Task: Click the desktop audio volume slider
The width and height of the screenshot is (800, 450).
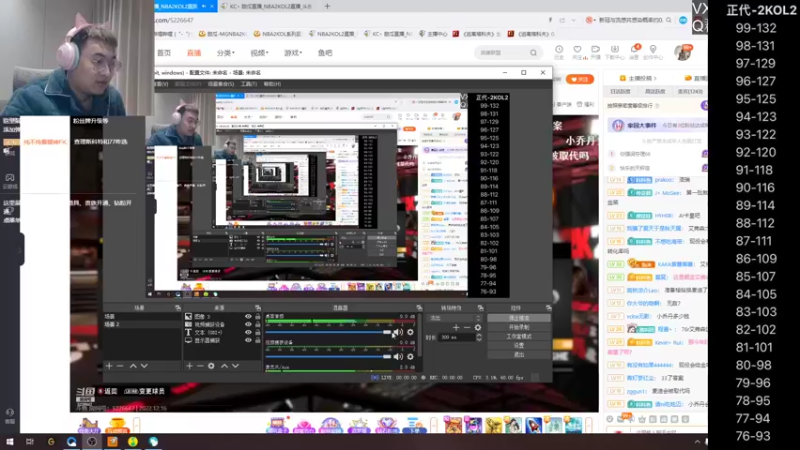Action: 328,332
